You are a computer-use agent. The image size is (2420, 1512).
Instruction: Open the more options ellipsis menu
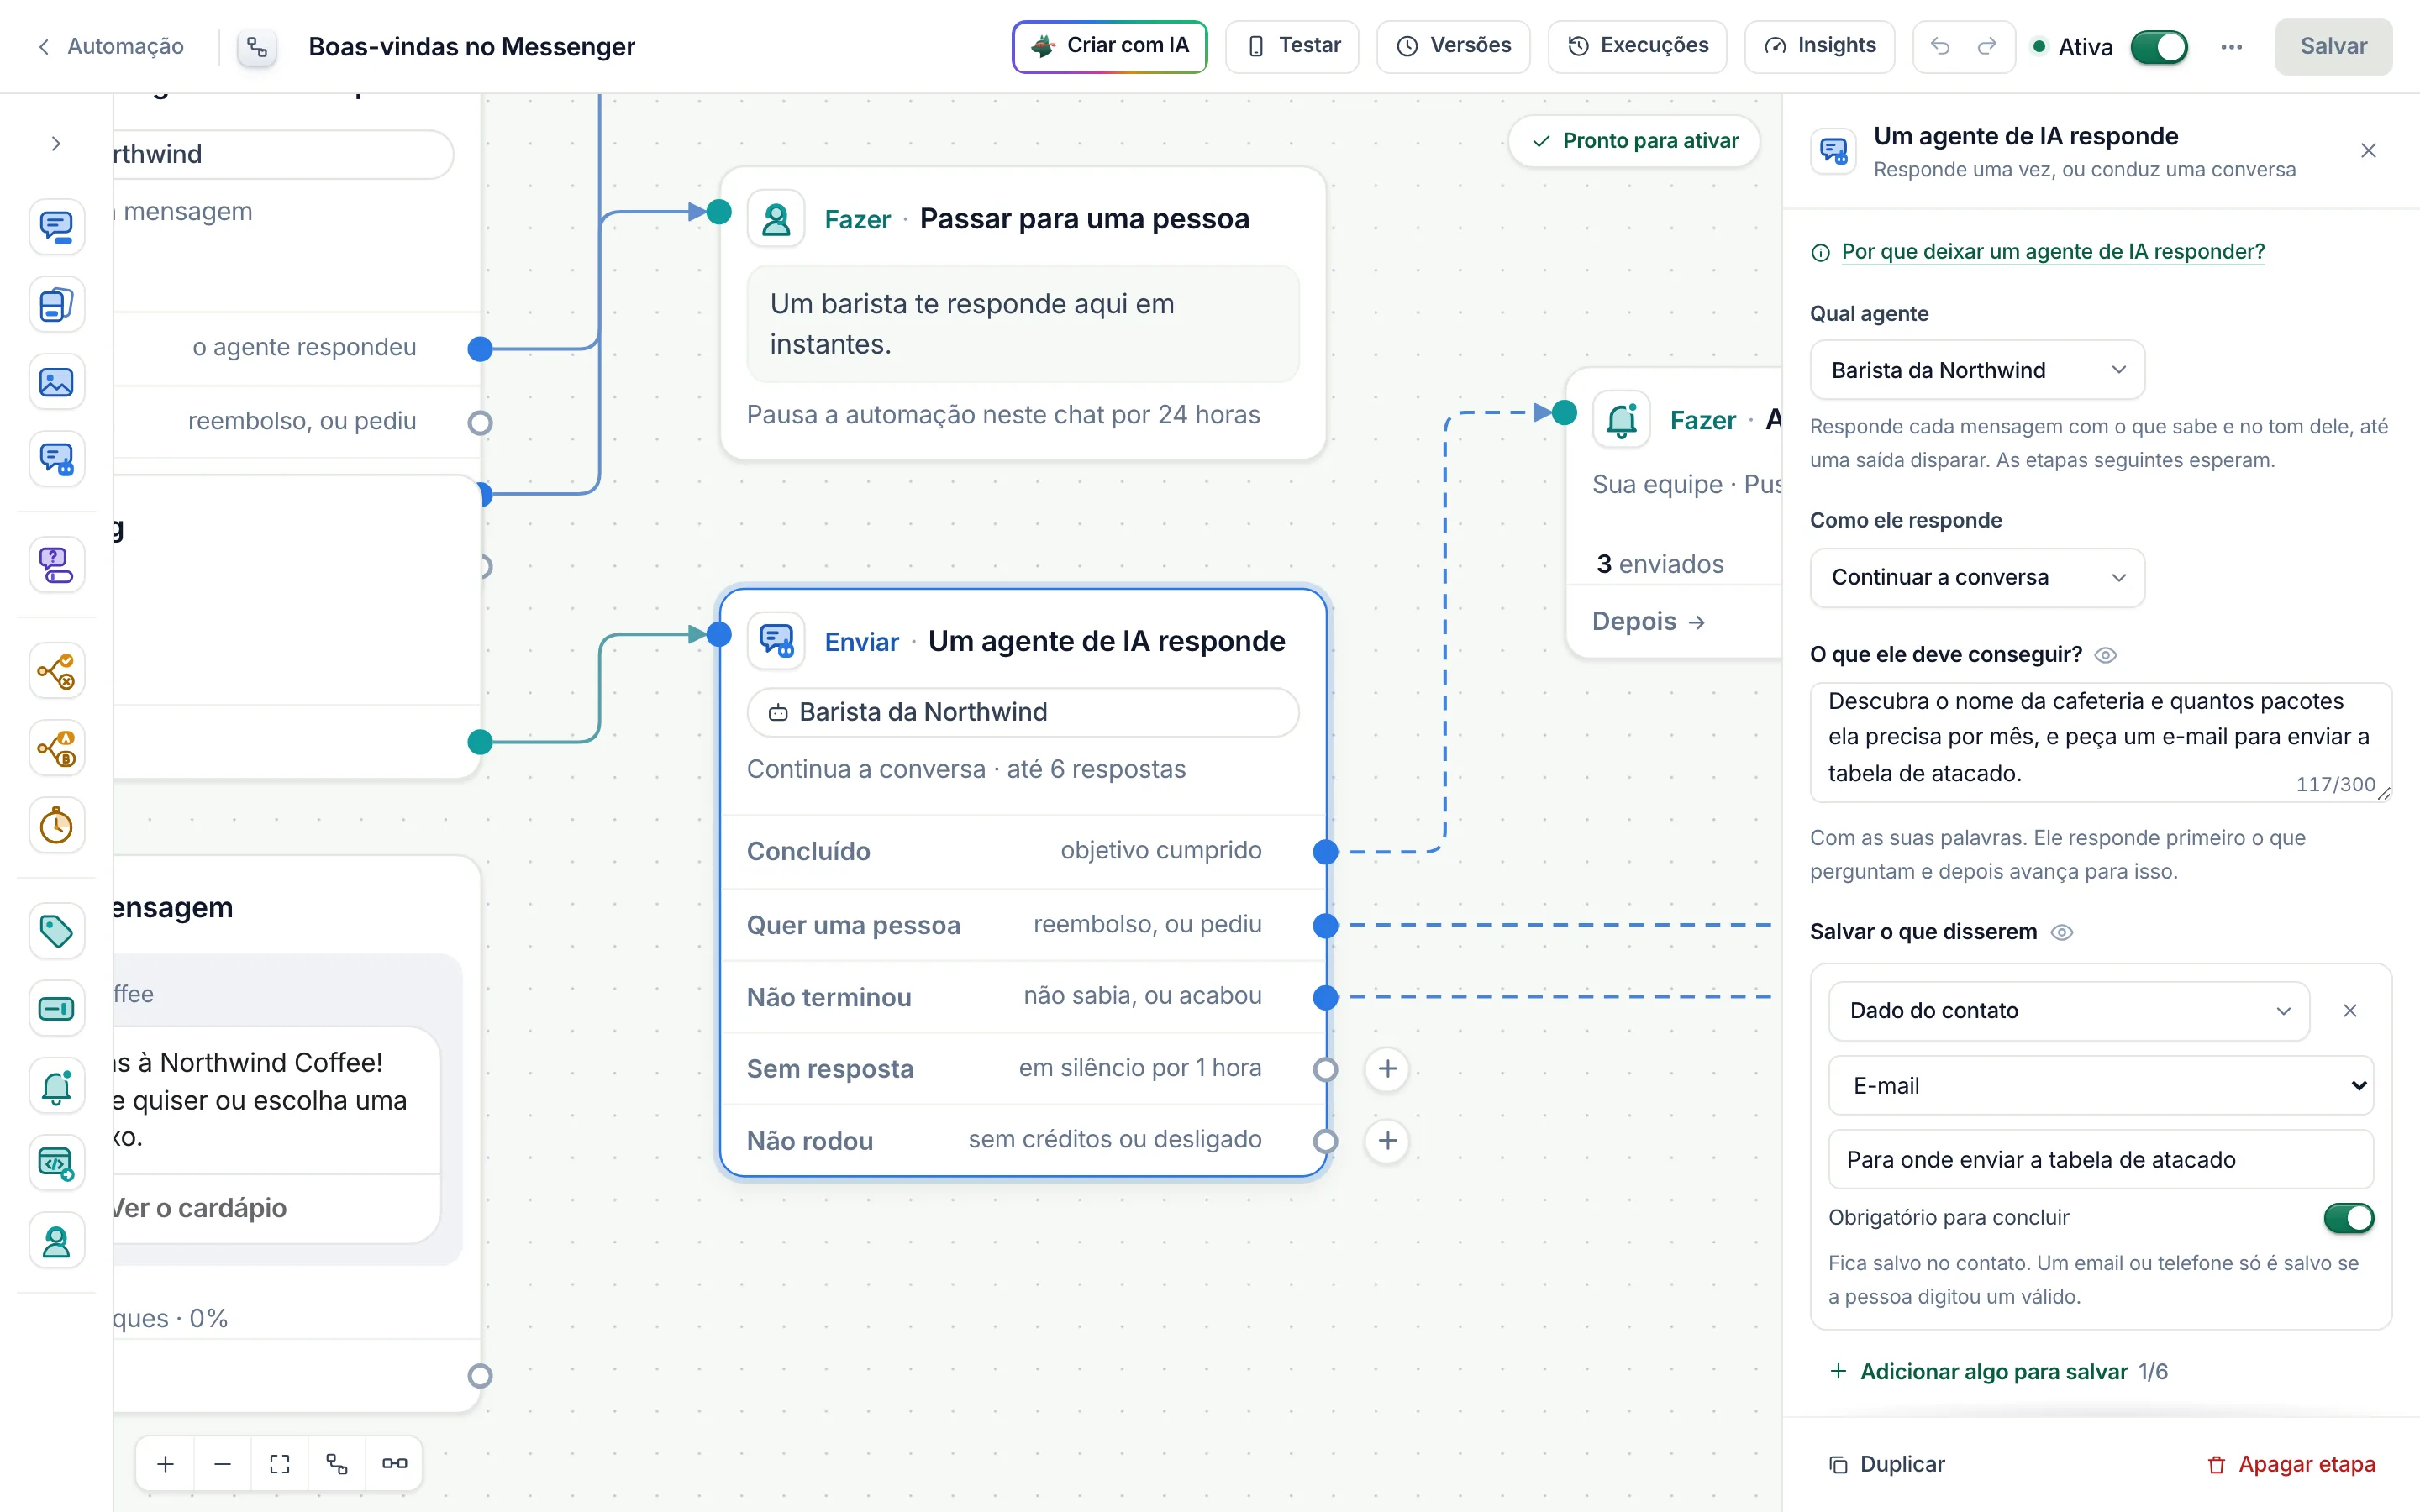[x=2231, y=47]
